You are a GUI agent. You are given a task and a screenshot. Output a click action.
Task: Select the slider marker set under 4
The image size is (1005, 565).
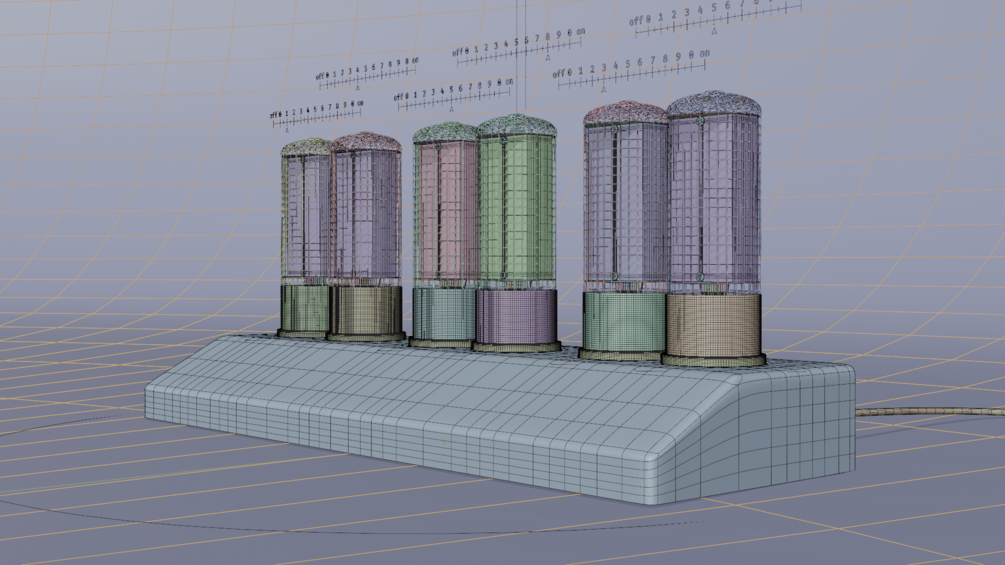coord(358,88)
